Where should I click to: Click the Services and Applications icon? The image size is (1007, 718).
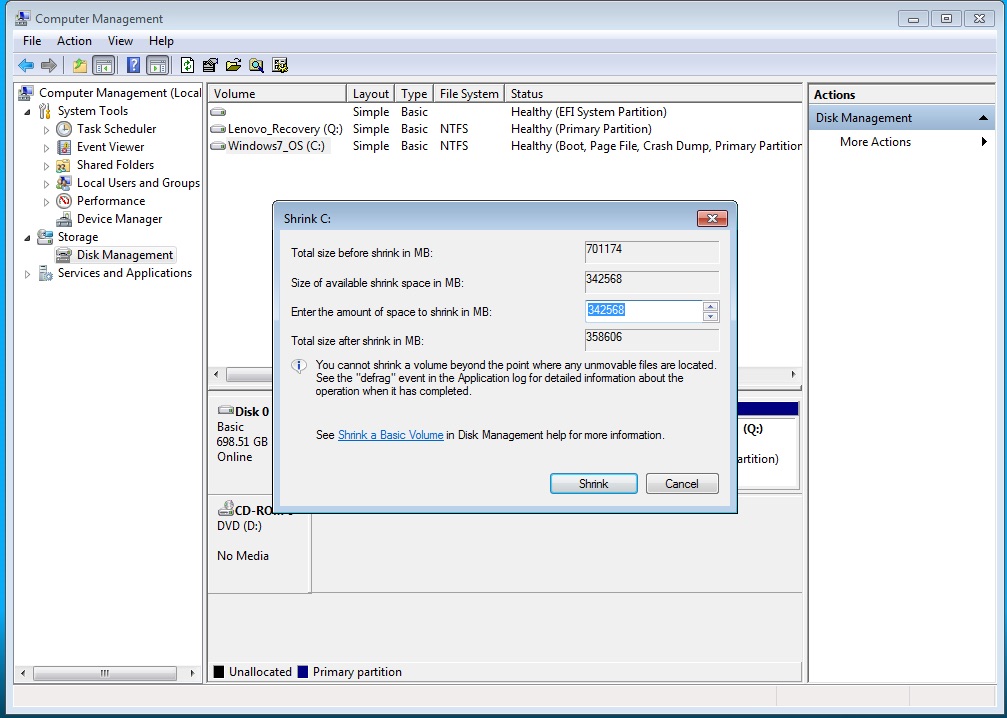tap(45, 273)
